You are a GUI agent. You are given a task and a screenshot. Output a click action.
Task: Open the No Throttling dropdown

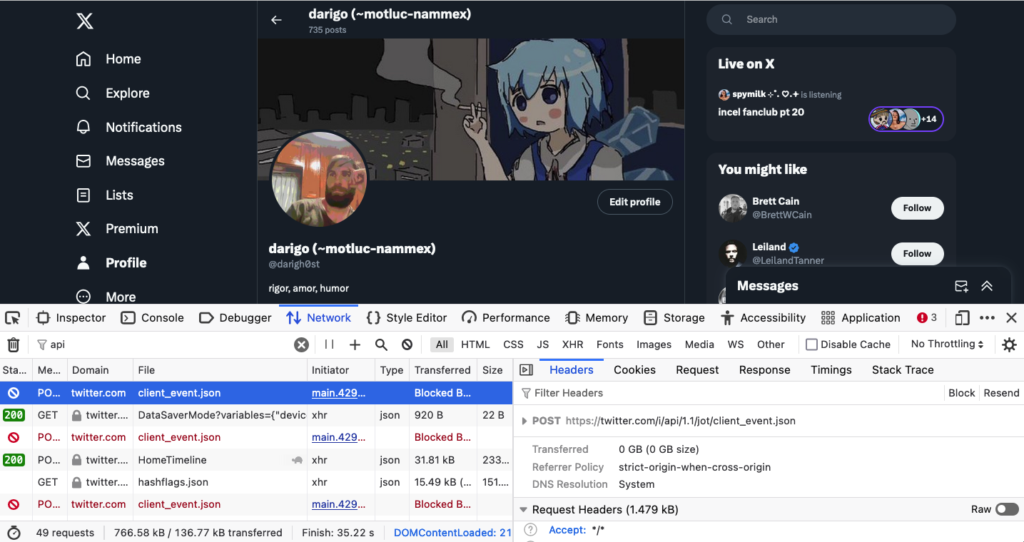pyautogui.click(x=946, y=345)
